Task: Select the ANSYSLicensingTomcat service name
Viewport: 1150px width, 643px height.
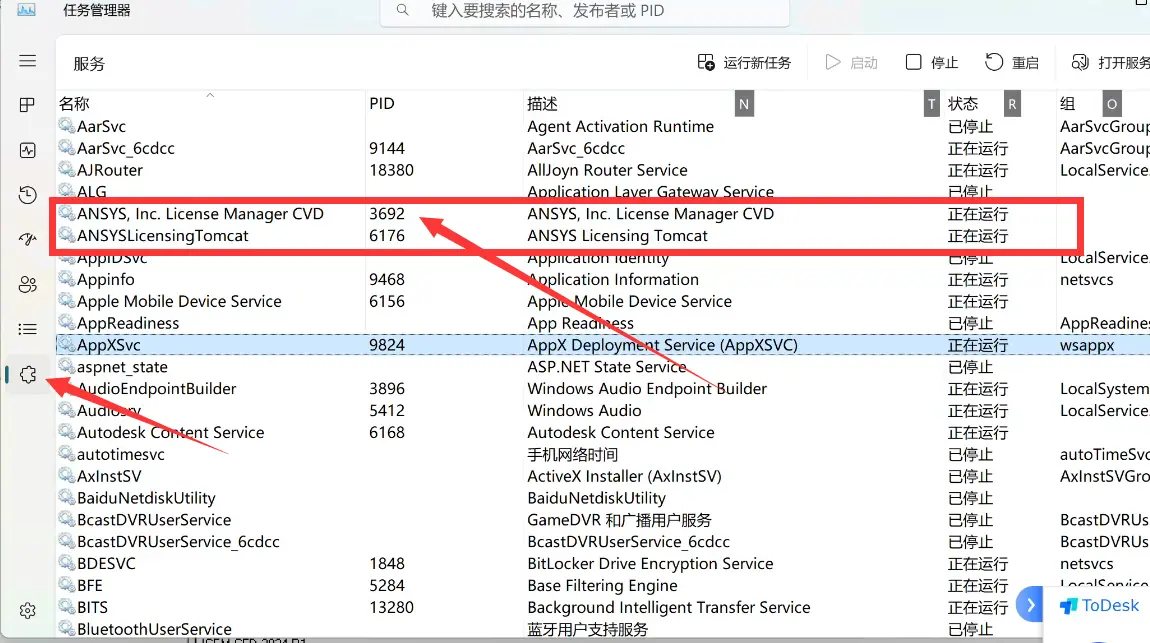Action: 163,235
